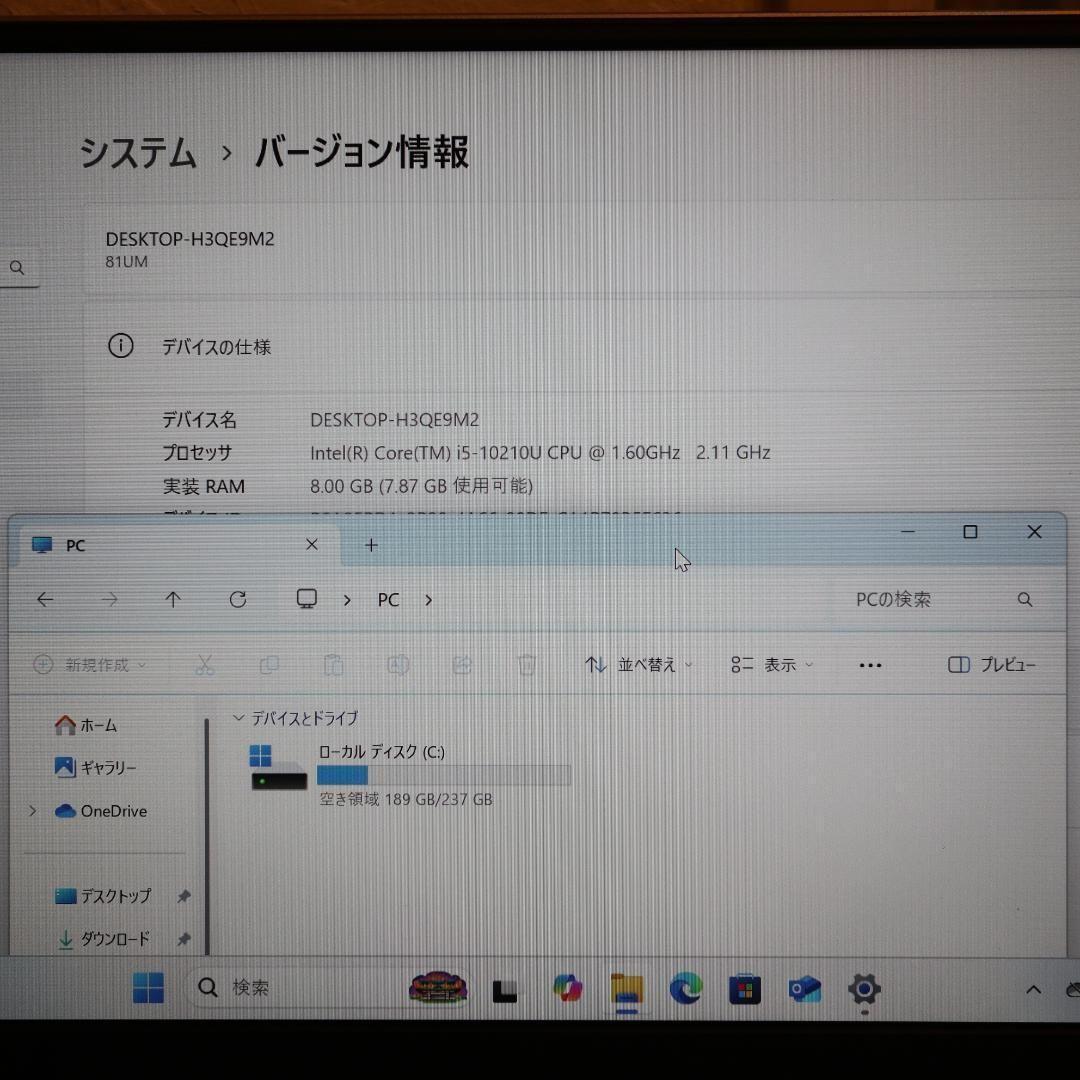Open the See more (...) toolbar menu

click(x=869, y=664)
